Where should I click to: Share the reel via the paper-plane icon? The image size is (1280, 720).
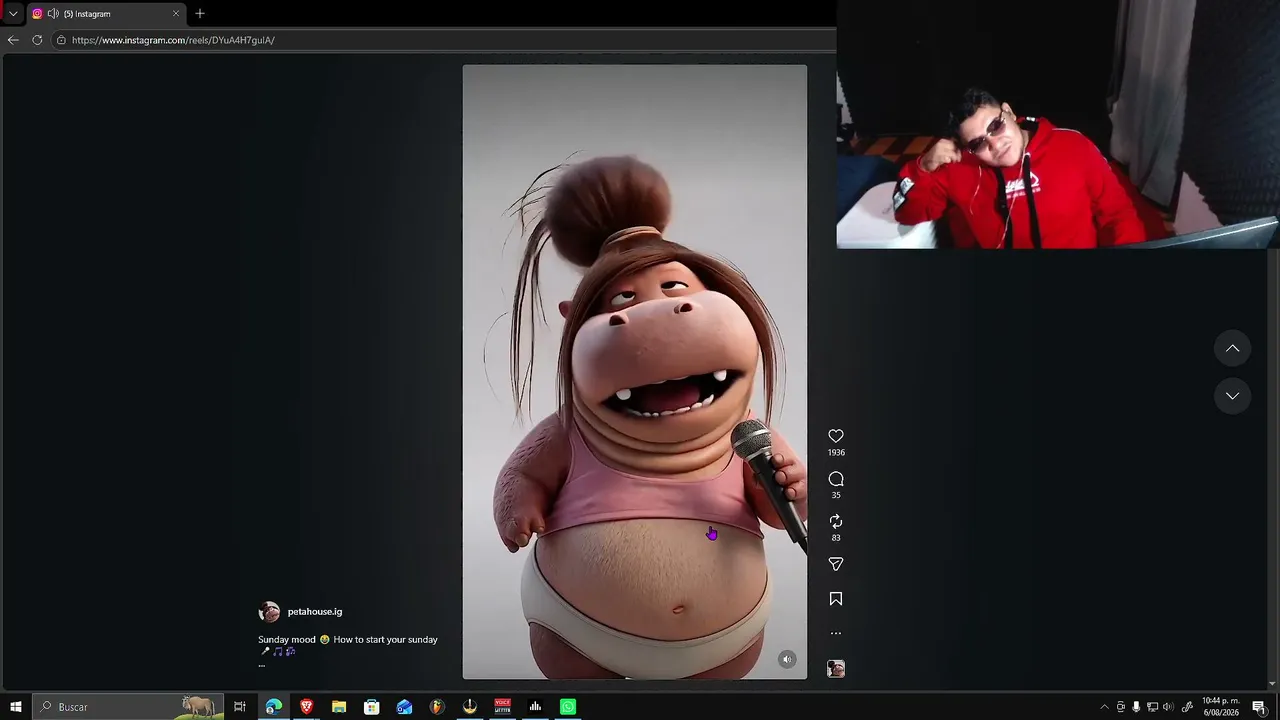[836, 564]
